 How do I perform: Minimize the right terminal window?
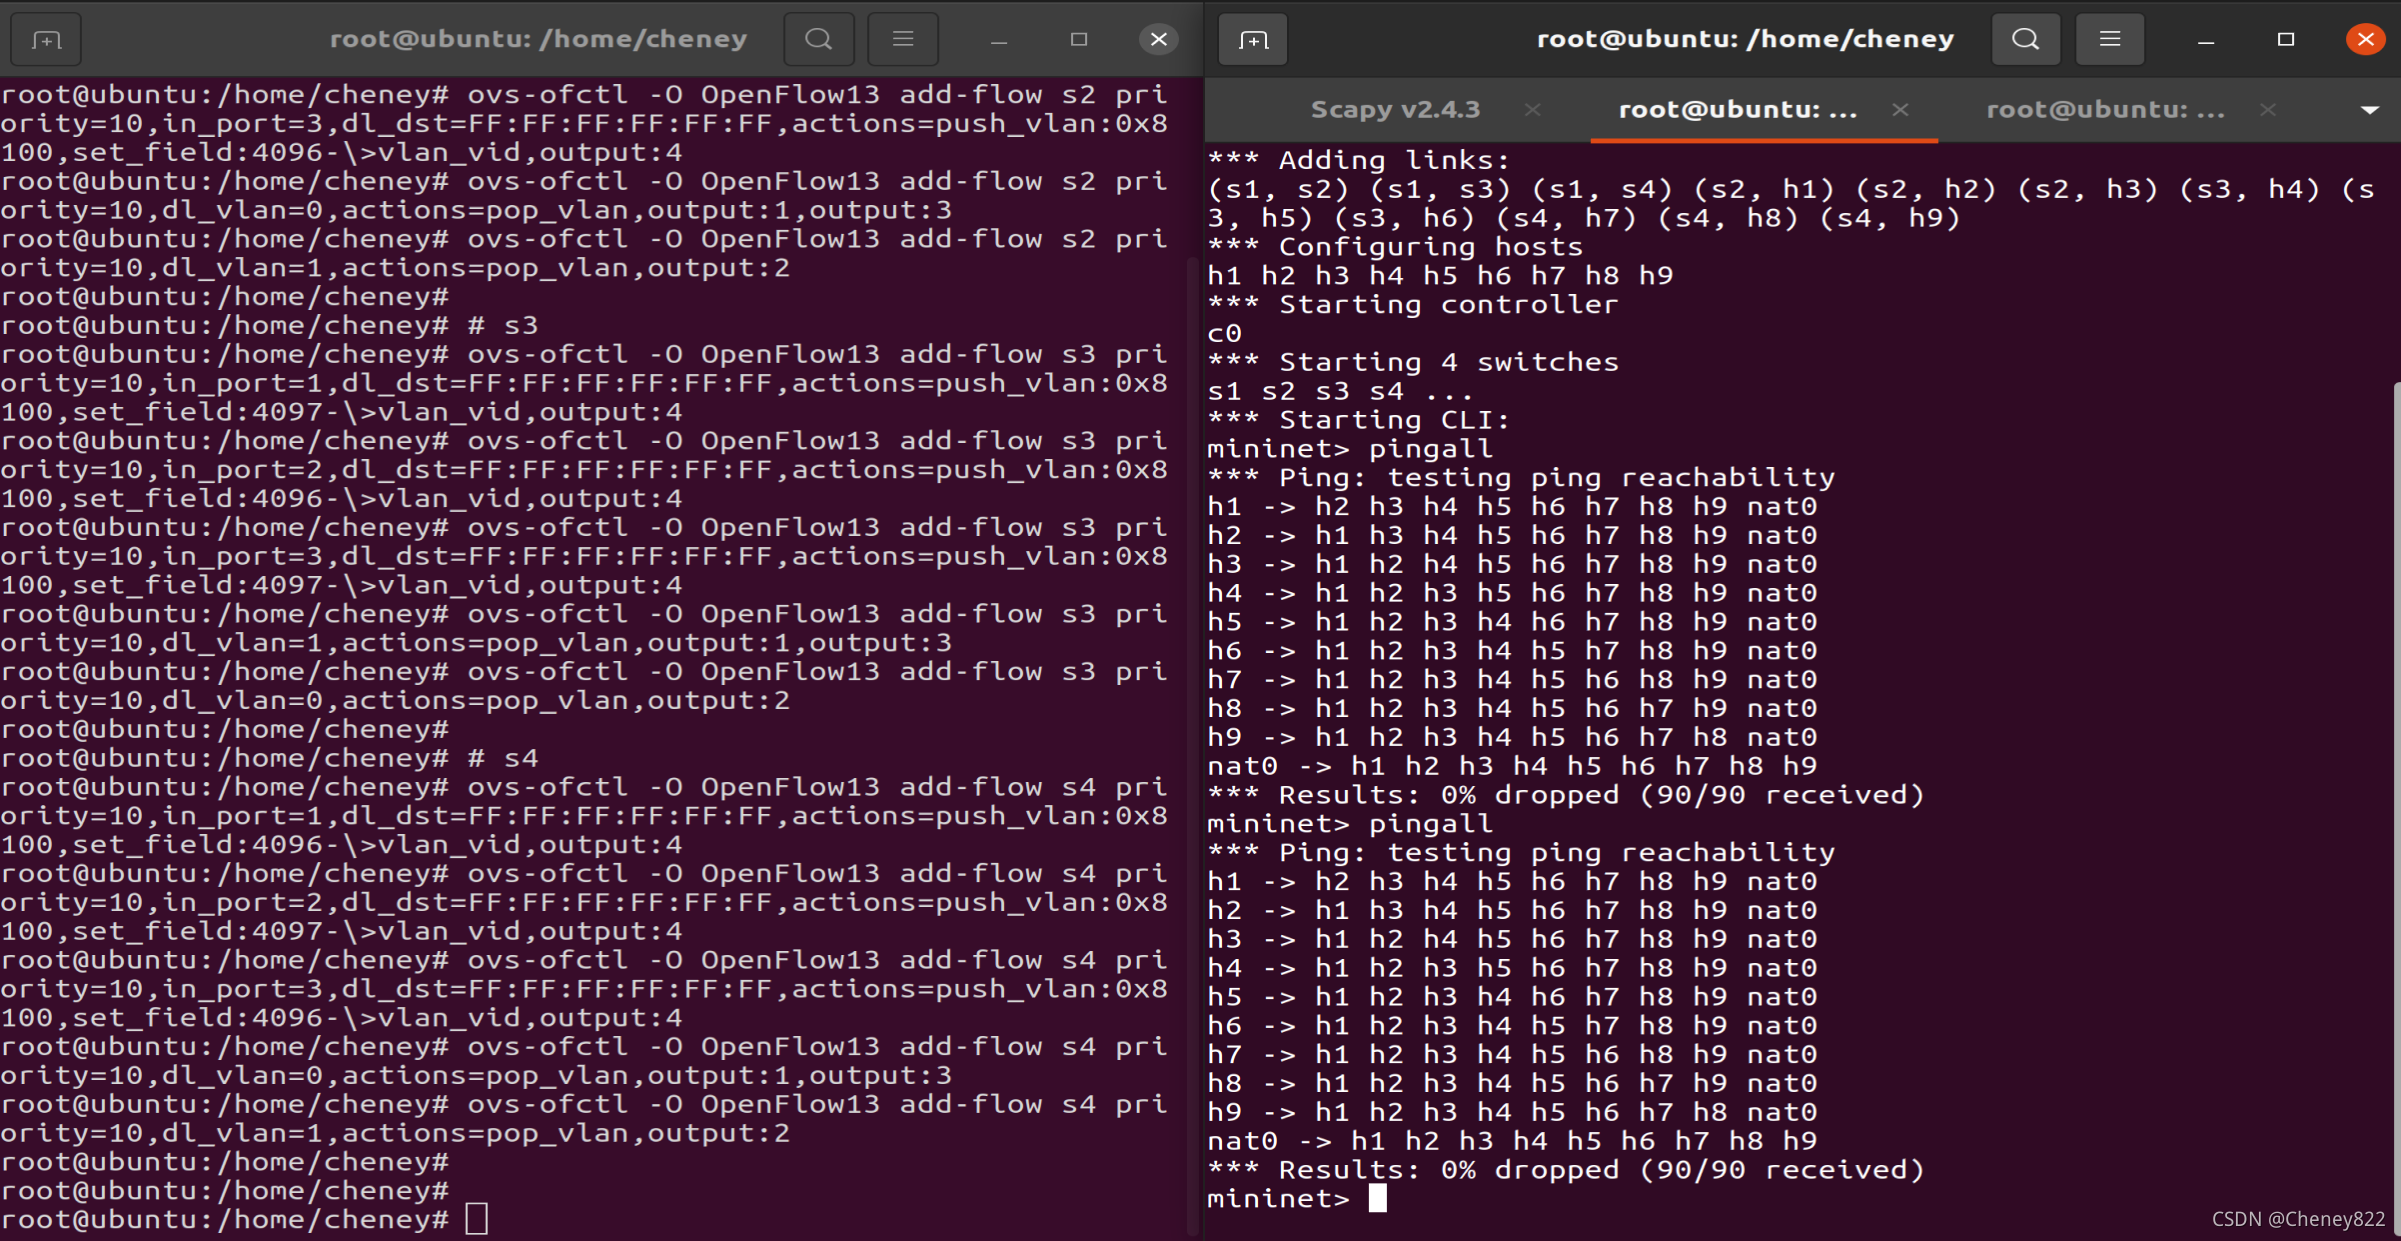(x=2206, y=40)
